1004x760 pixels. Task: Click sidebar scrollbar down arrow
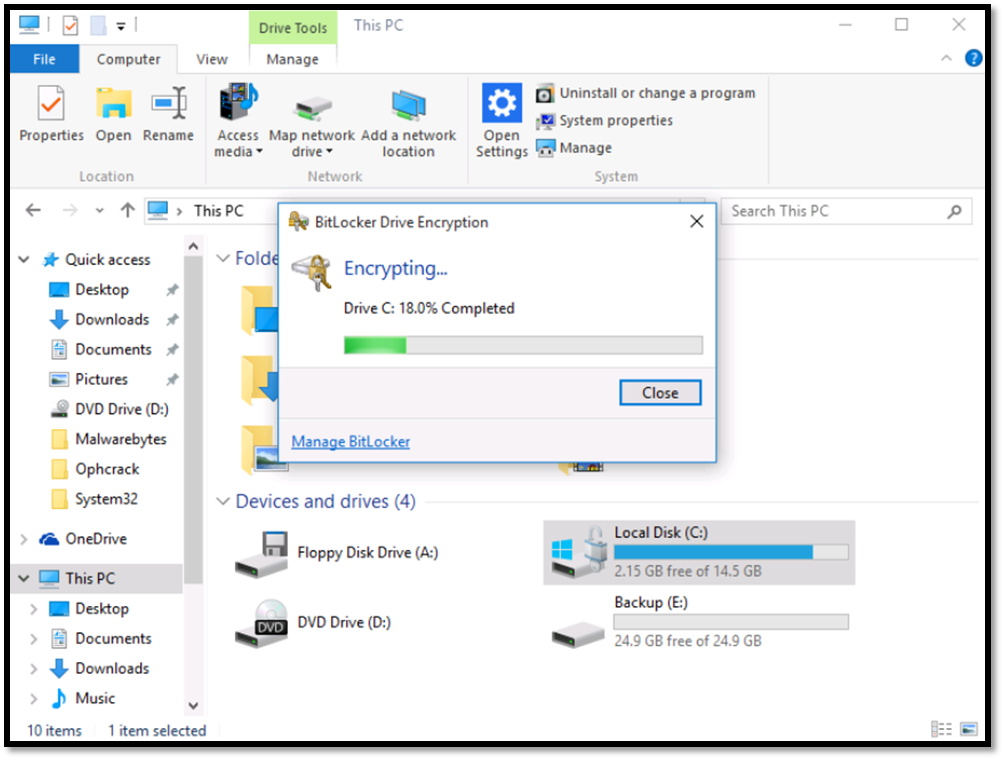click(193, 706)
